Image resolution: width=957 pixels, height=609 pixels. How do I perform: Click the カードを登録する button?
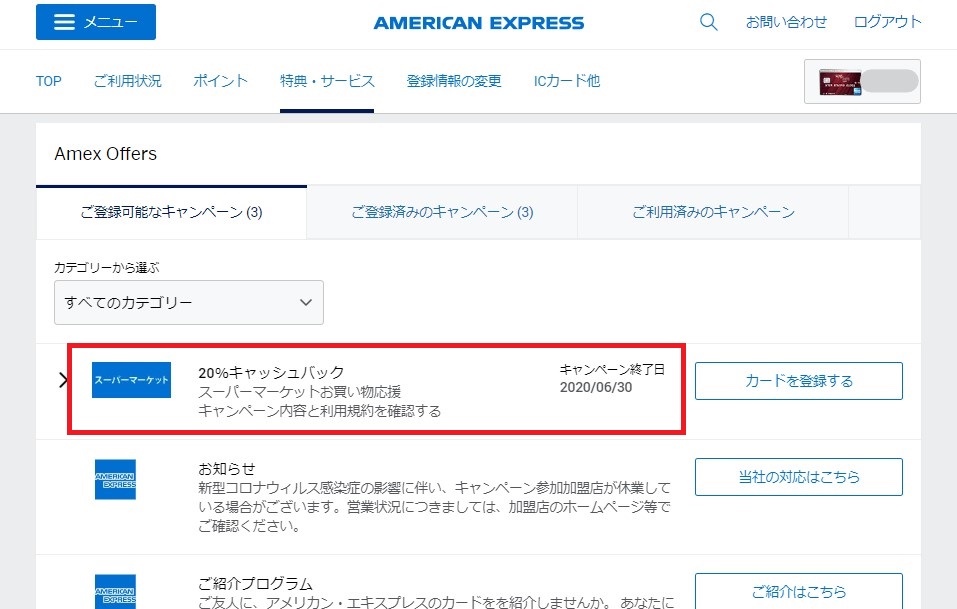coord(798,381)
